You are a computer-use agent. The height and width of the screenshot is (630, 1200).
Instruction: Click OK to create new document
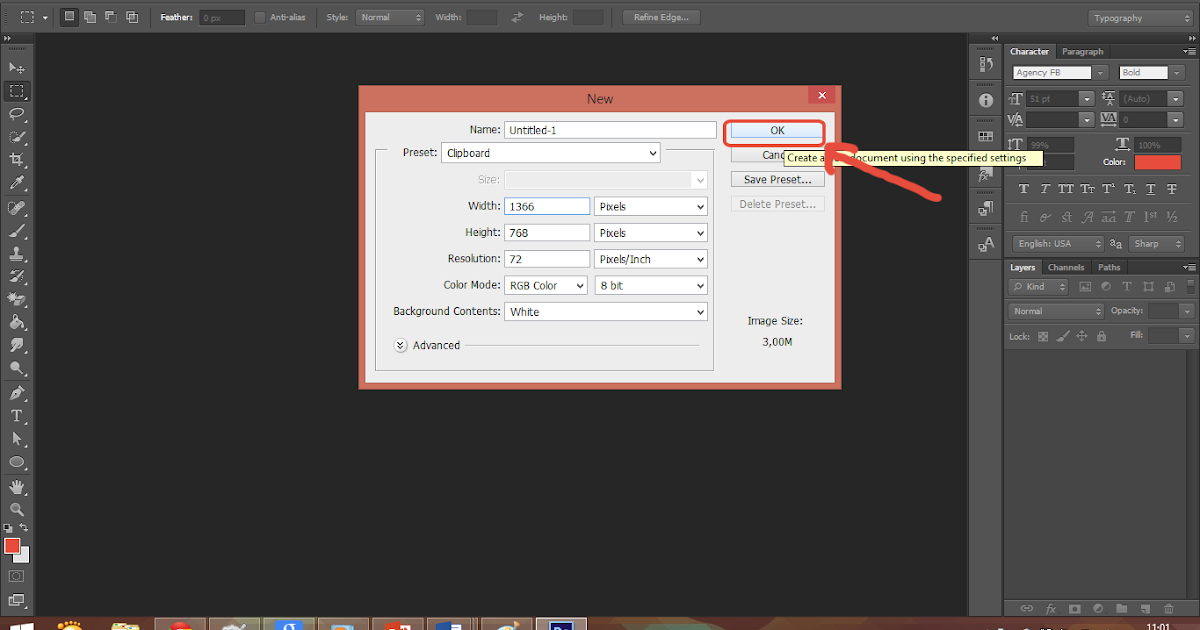pyautogui.click(x=777, y=130)
